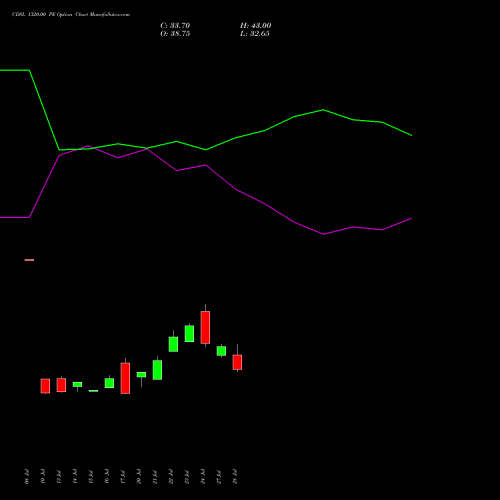This screenshot has height=500, width=500.
Task: Click the close value C: 33.70
Action: click(175, 26)
